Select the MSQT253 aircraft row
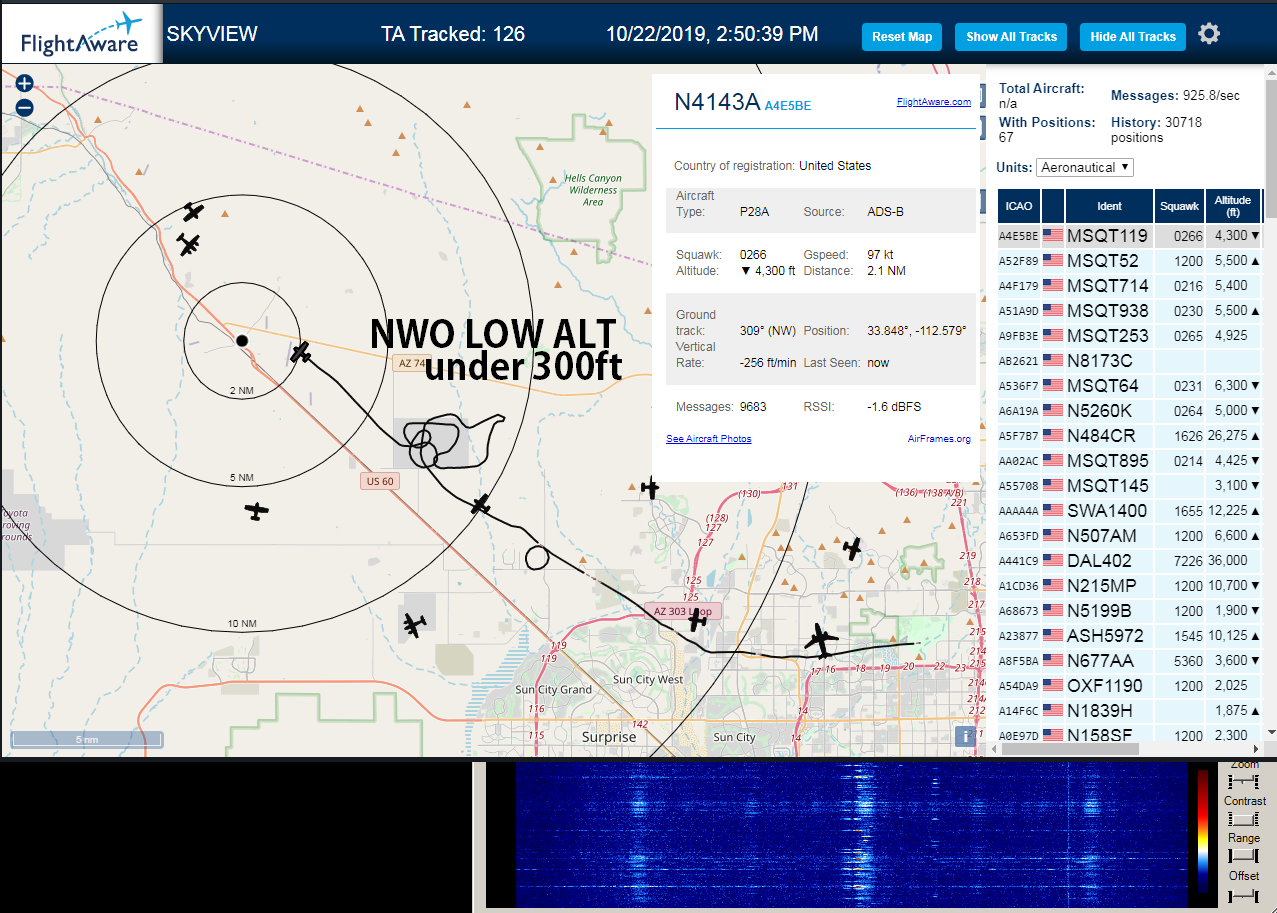1277x913 pixels. coord(1130,336)
